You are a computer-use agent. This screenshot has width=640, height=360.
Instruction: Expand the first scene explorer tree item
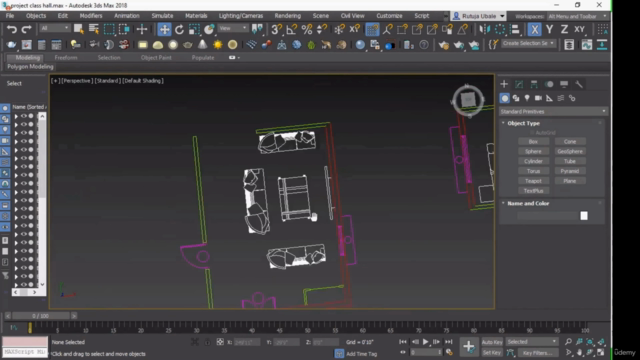[16, 116]
